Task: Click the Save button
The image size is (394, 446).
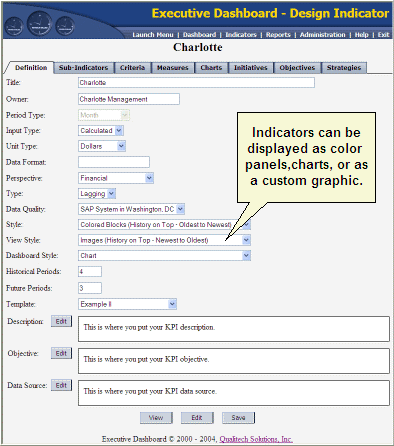Action: coord(238,418)
